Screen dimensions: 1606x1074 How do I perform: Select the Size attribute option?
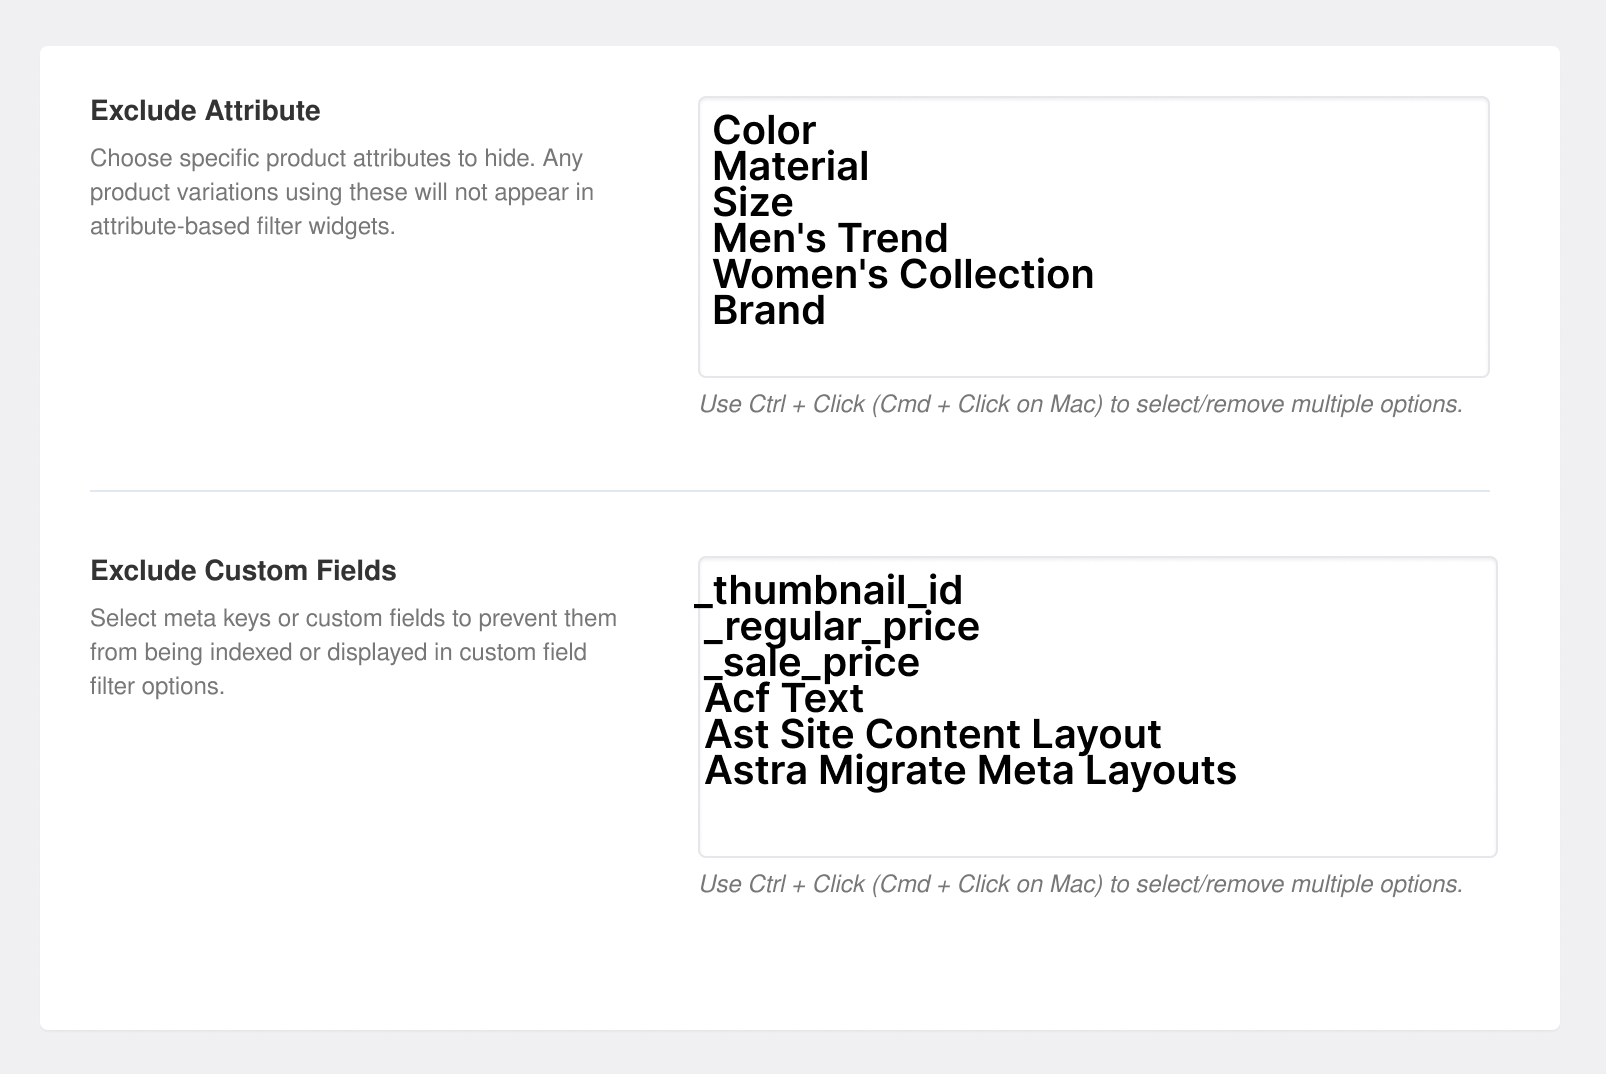[x=751, y=202]
